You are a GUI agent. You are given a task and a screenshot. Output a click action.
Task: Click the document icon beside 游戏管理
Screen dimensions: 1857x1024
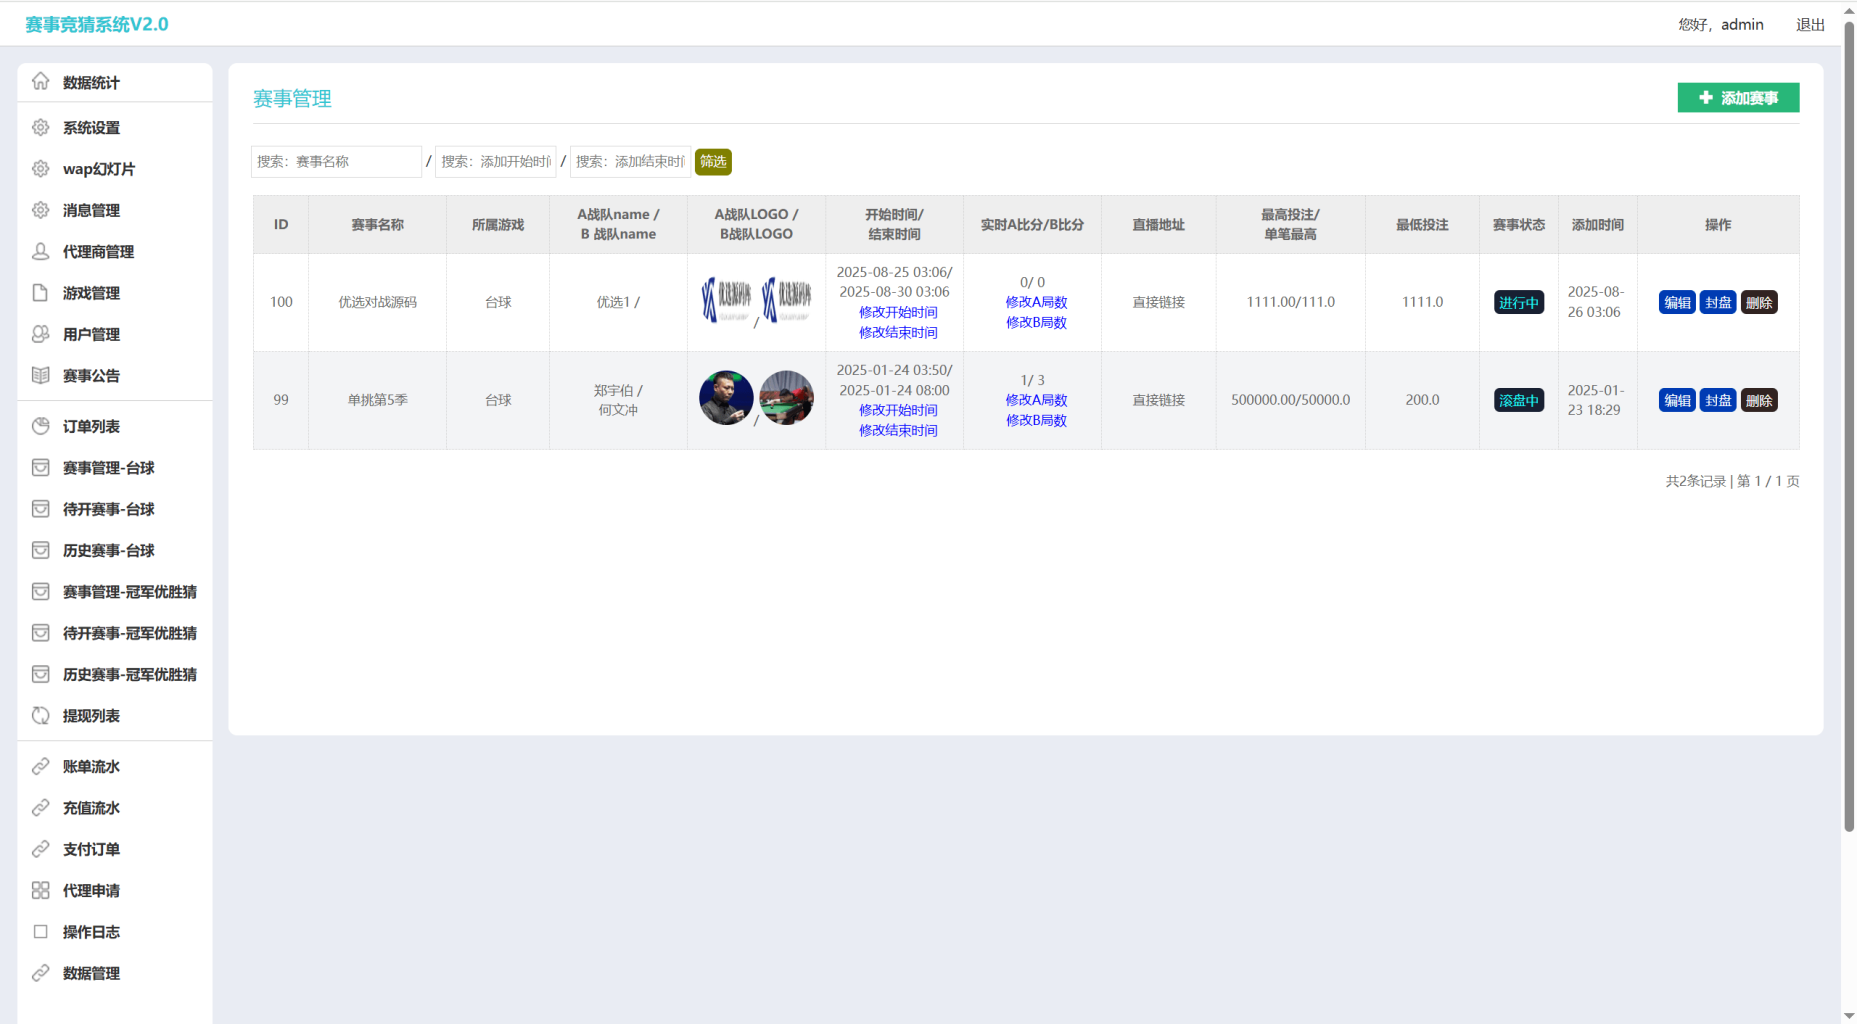click(40, 293)
